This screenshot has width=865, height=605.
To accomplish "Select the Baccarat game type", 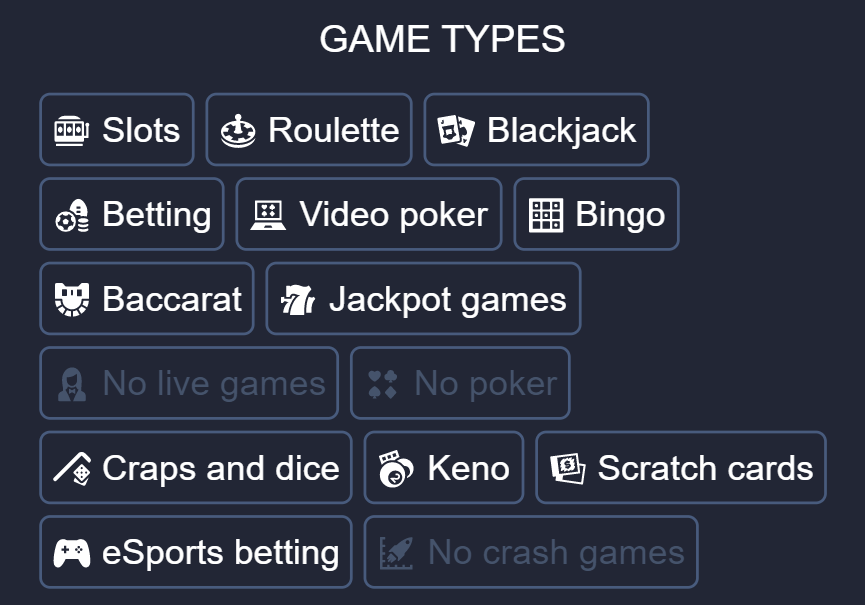I will (146, 297).
